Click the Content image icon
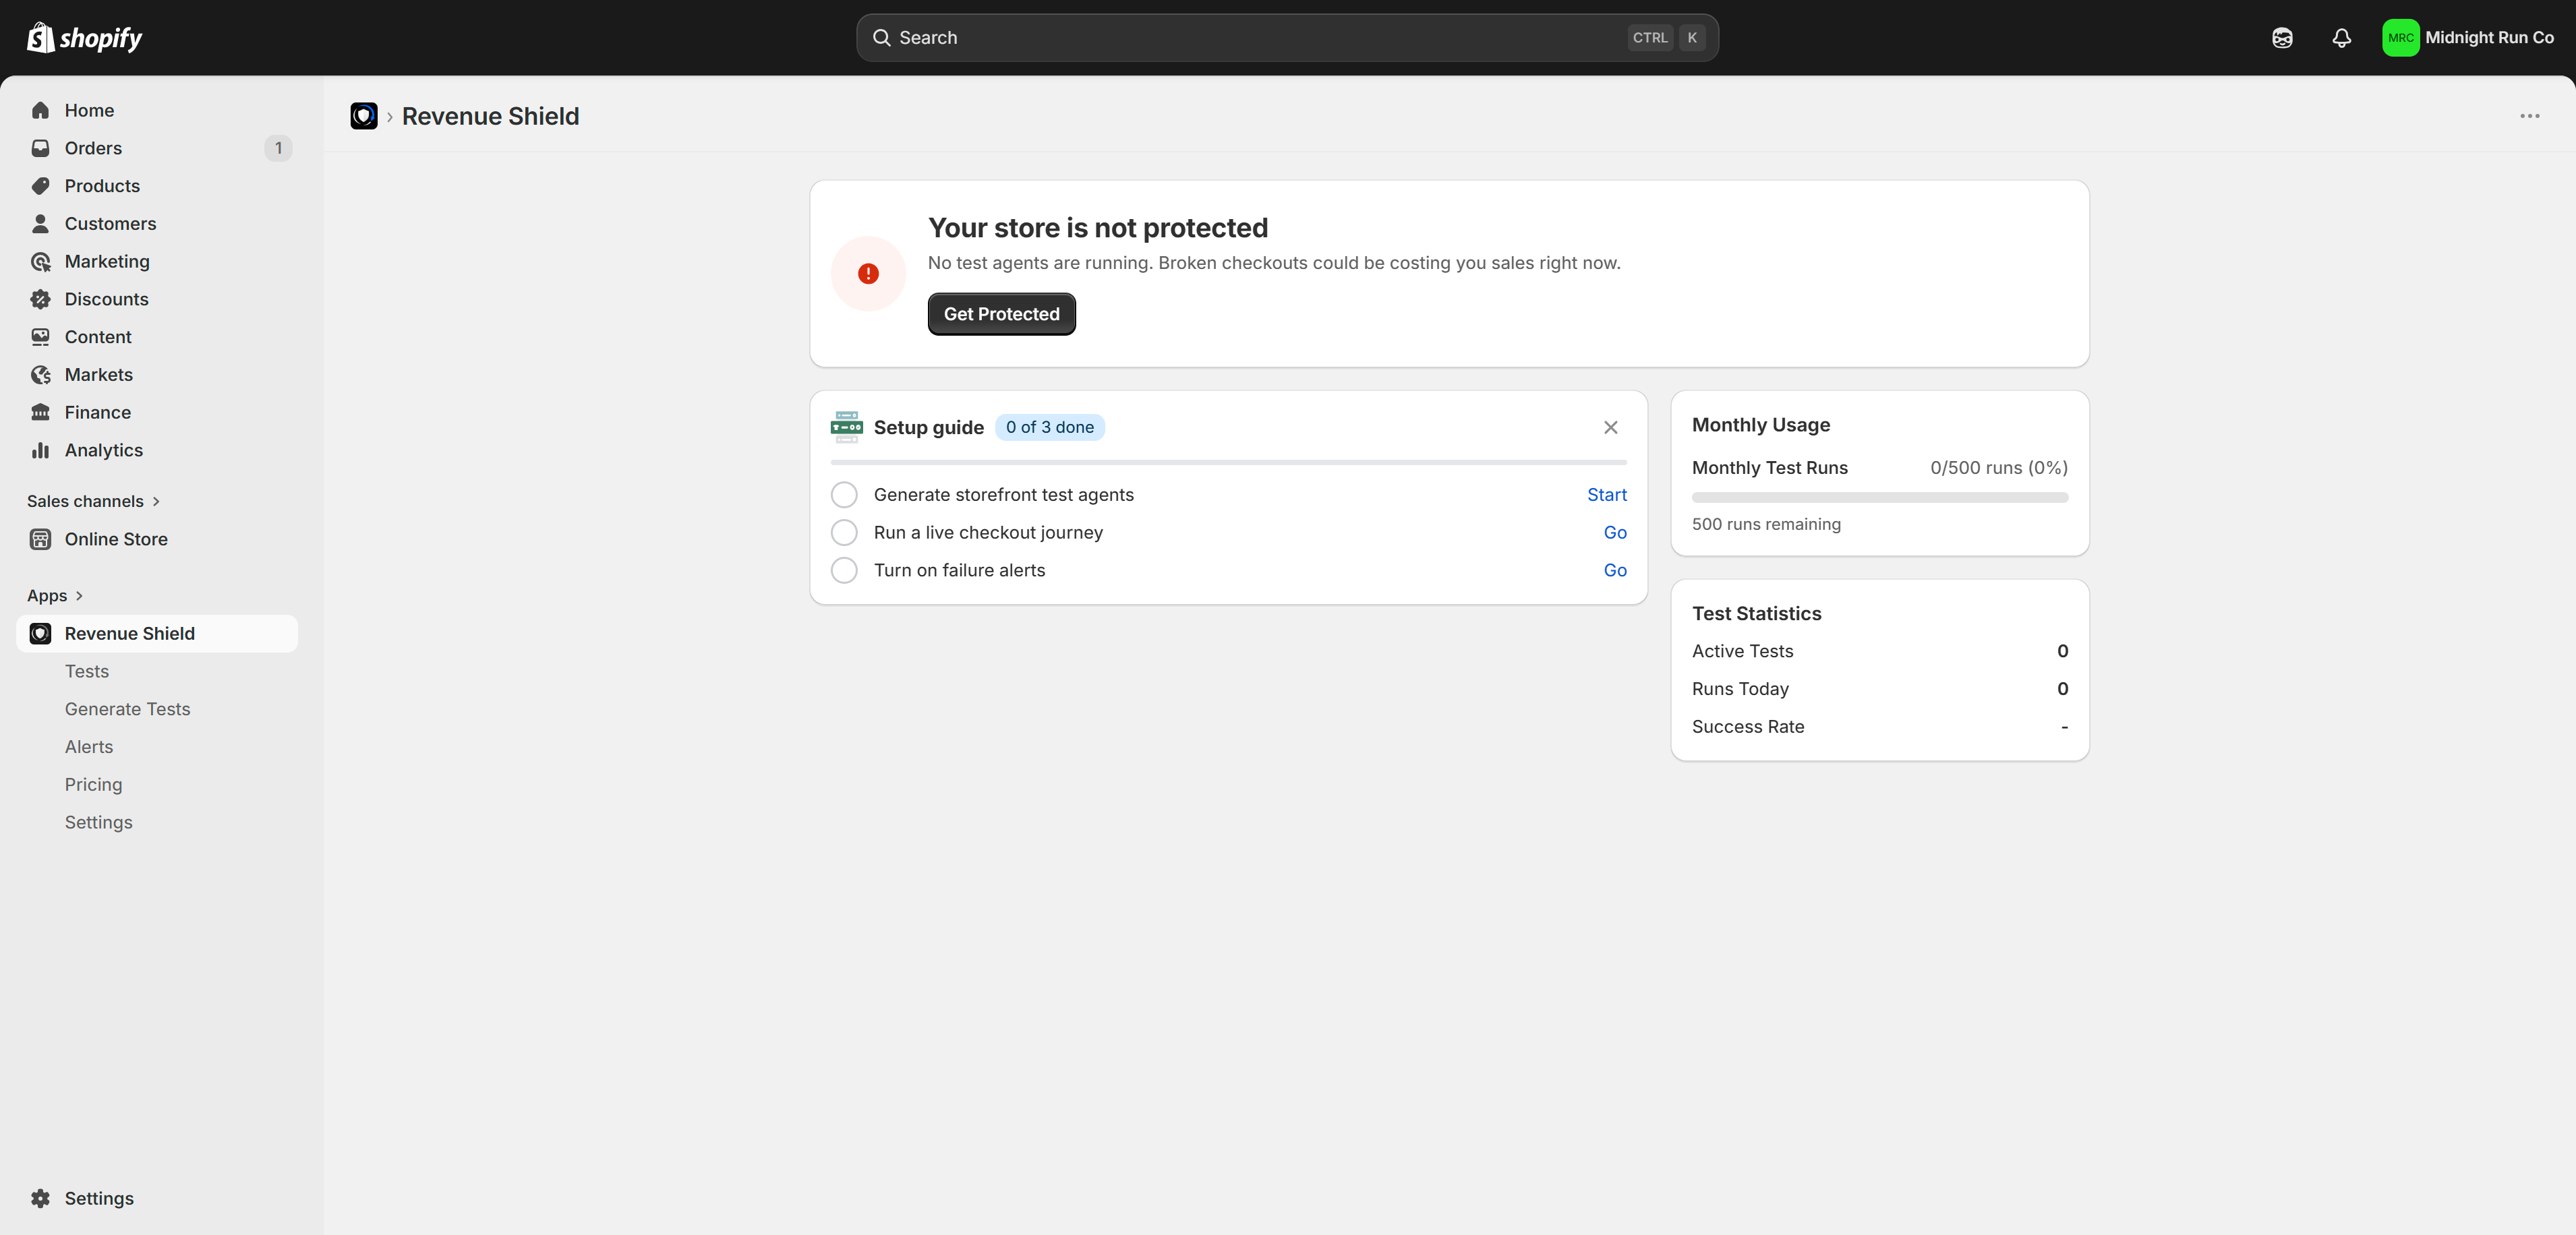 pyautogui.click(x=40, y=337)
